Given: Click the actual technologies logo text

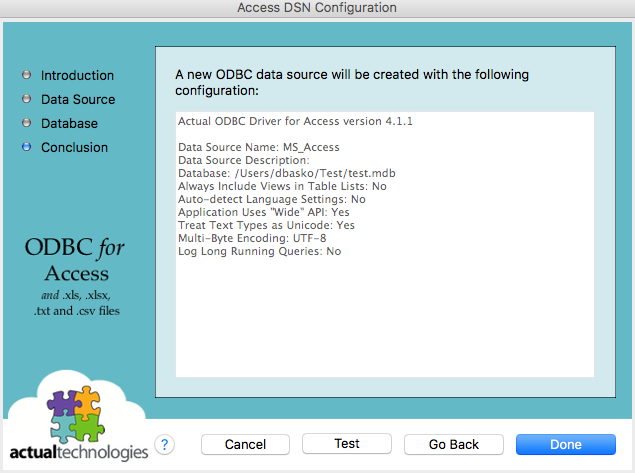Looking at the screenshot, I should click(x=77, y=452).
